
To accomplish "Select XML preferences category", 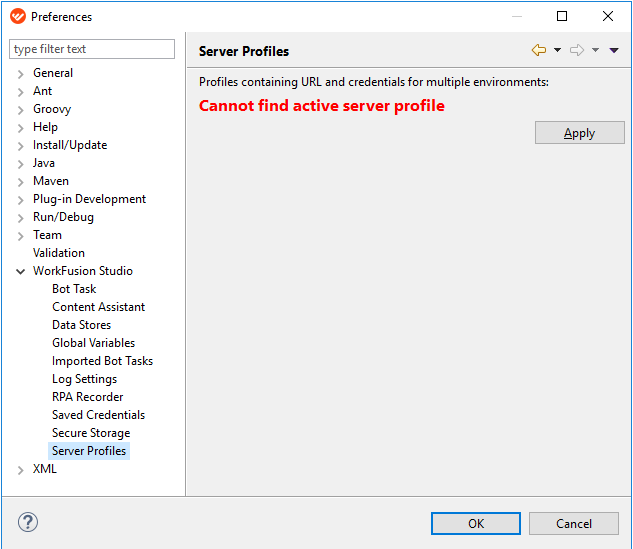I will (x=45, y=469).
